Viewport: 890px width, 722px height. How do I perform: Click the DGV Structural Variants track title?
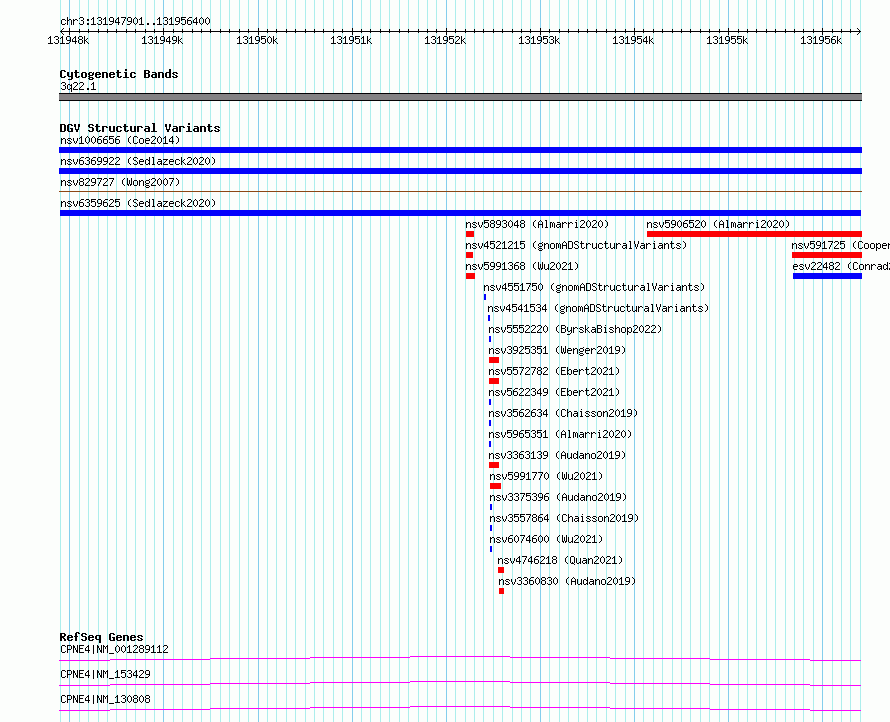(x=140, y=128)
